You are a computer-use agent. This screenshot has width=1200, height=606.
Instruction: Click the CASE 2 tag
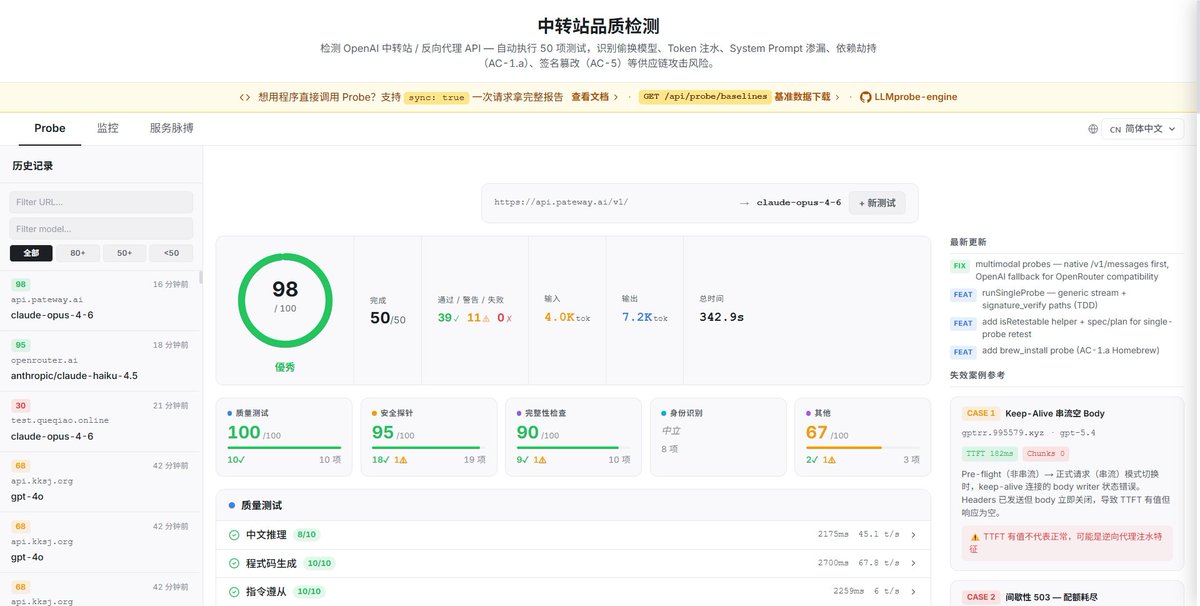click(x=980, y=597)
